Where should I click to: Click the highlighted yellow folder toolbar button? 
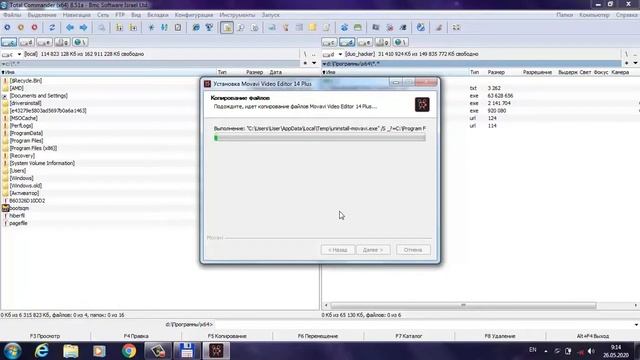pos(227,27)
